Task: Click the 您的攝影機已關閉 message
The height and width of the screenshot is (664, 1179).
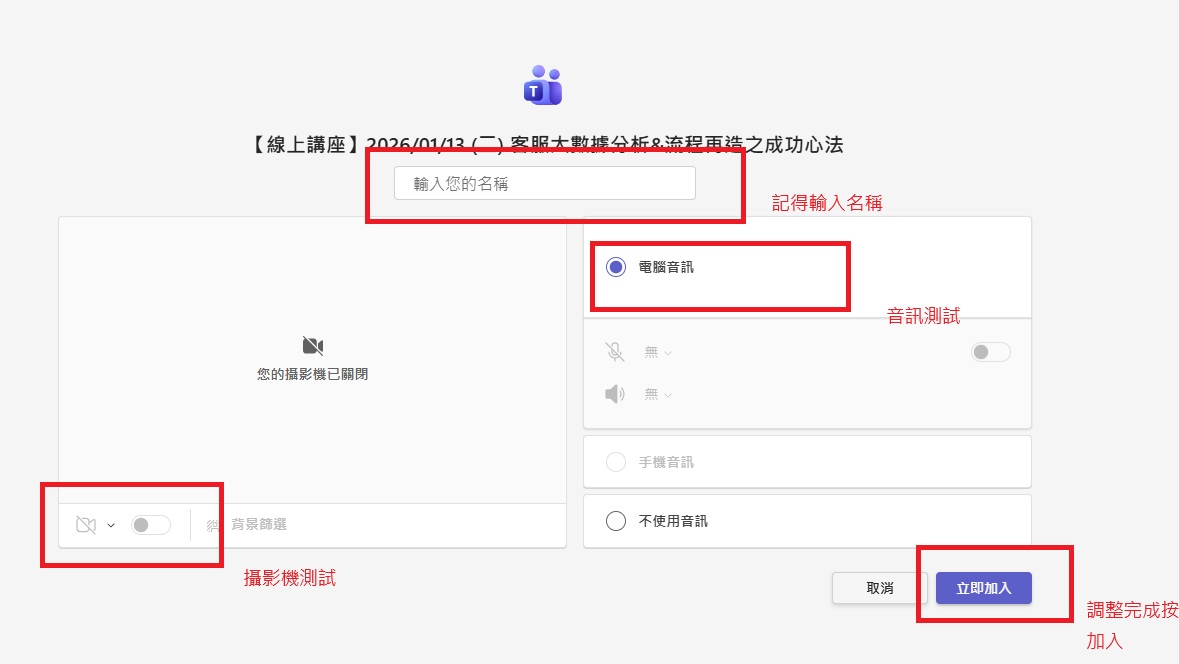Action: [312, 375]
